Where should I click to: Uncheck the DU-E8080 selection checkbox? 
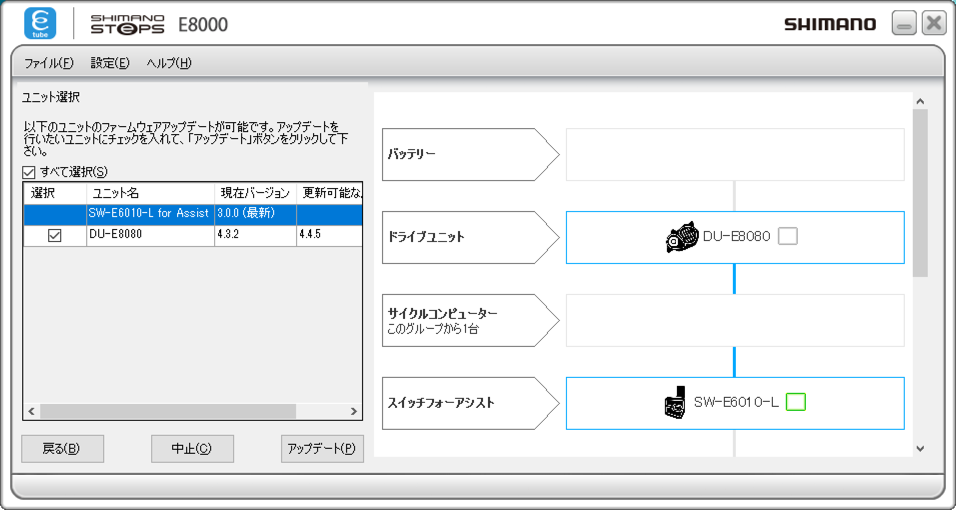coord(55,235)
